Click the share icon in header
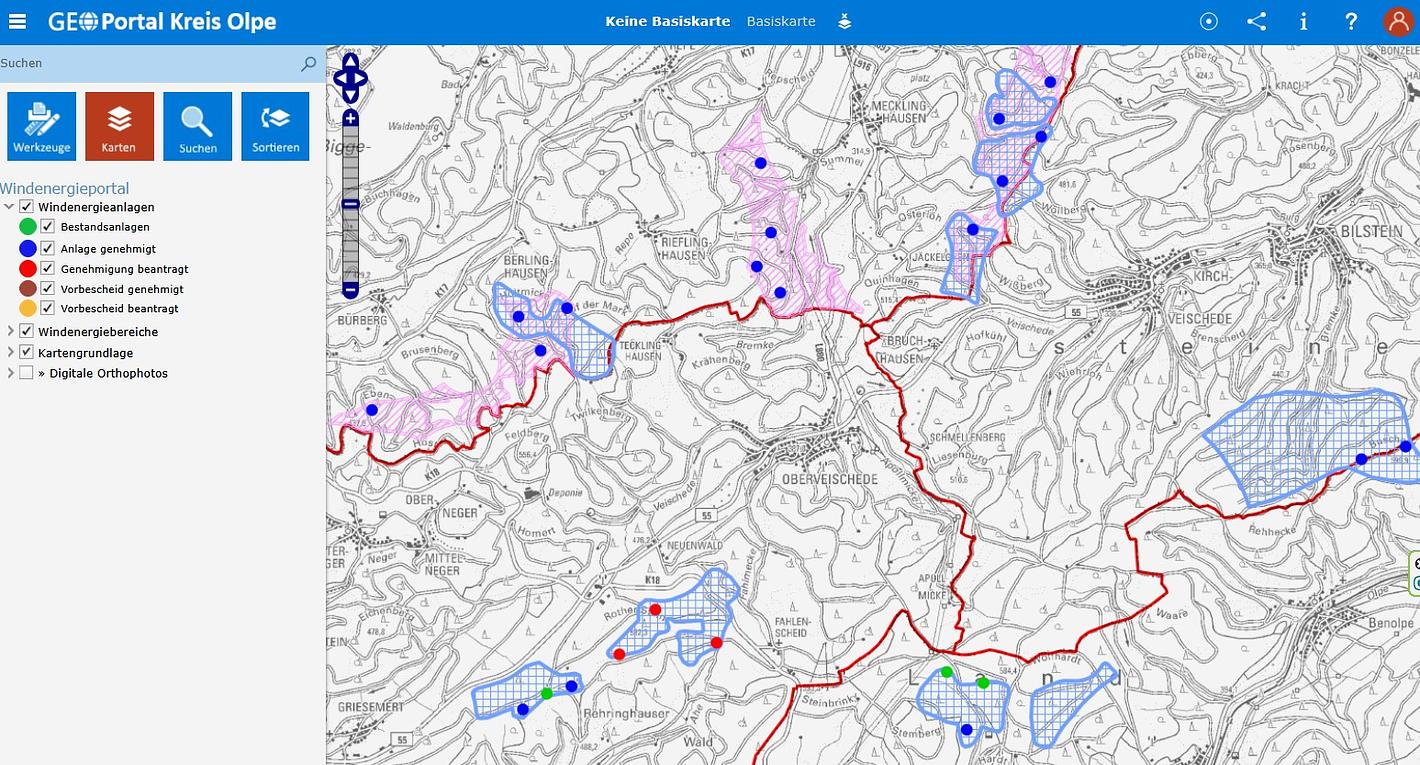The width and height of the screenshot is (1420, 765). click(x=1256, y=21)
